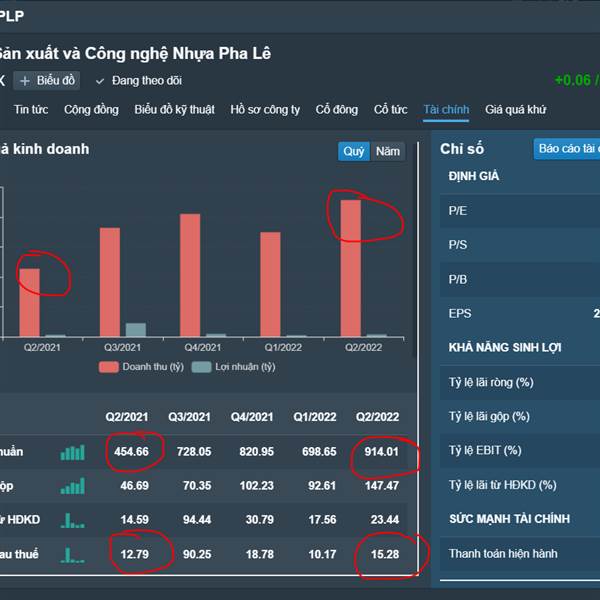600x600 pixels.
Task: Click the 46.69 table cell
Action: [x=134, y=486]
